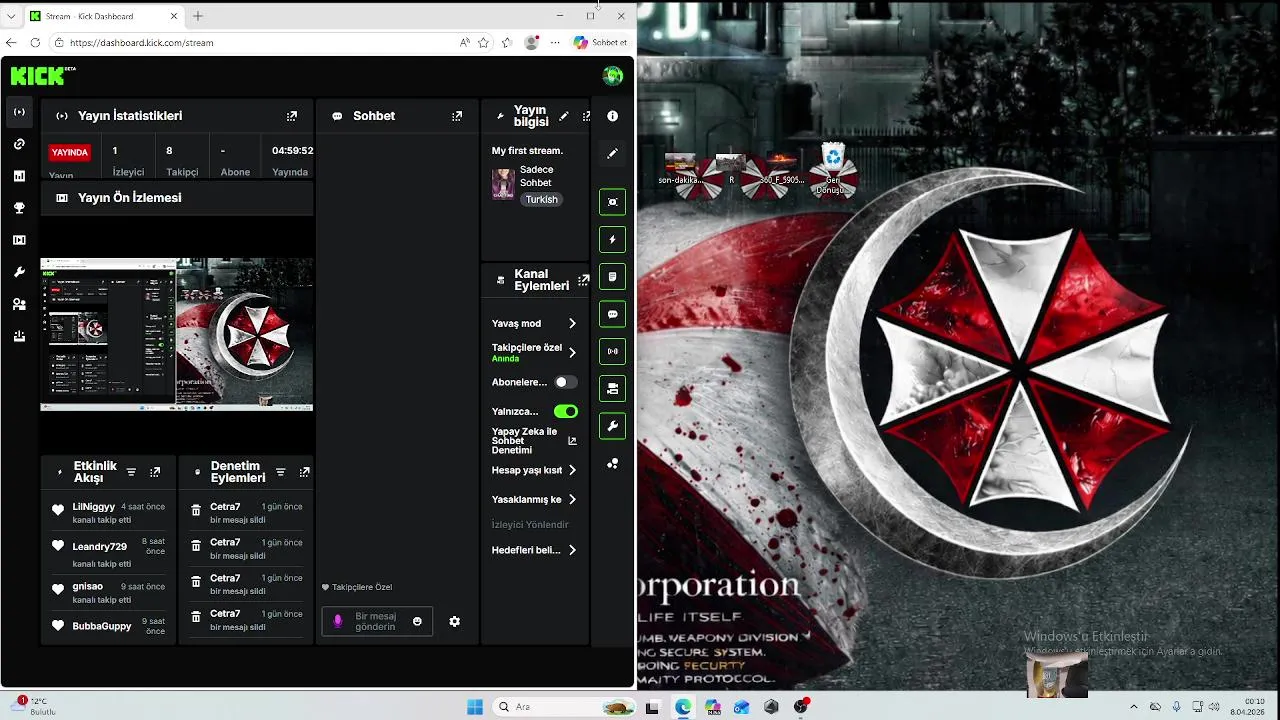
Task: Pop out the Kanal Eylemleri panel
Action: [584, 280]
